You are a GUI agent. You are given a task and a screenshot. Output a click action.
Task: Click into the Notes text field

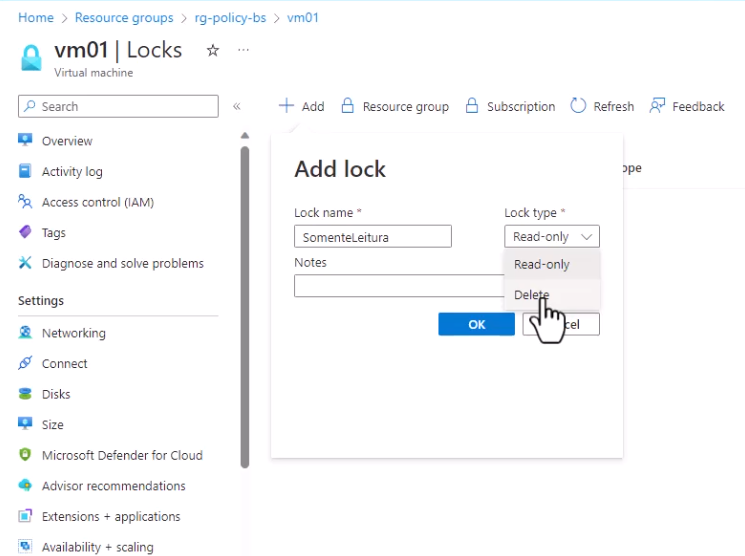(x=399, y=286)
